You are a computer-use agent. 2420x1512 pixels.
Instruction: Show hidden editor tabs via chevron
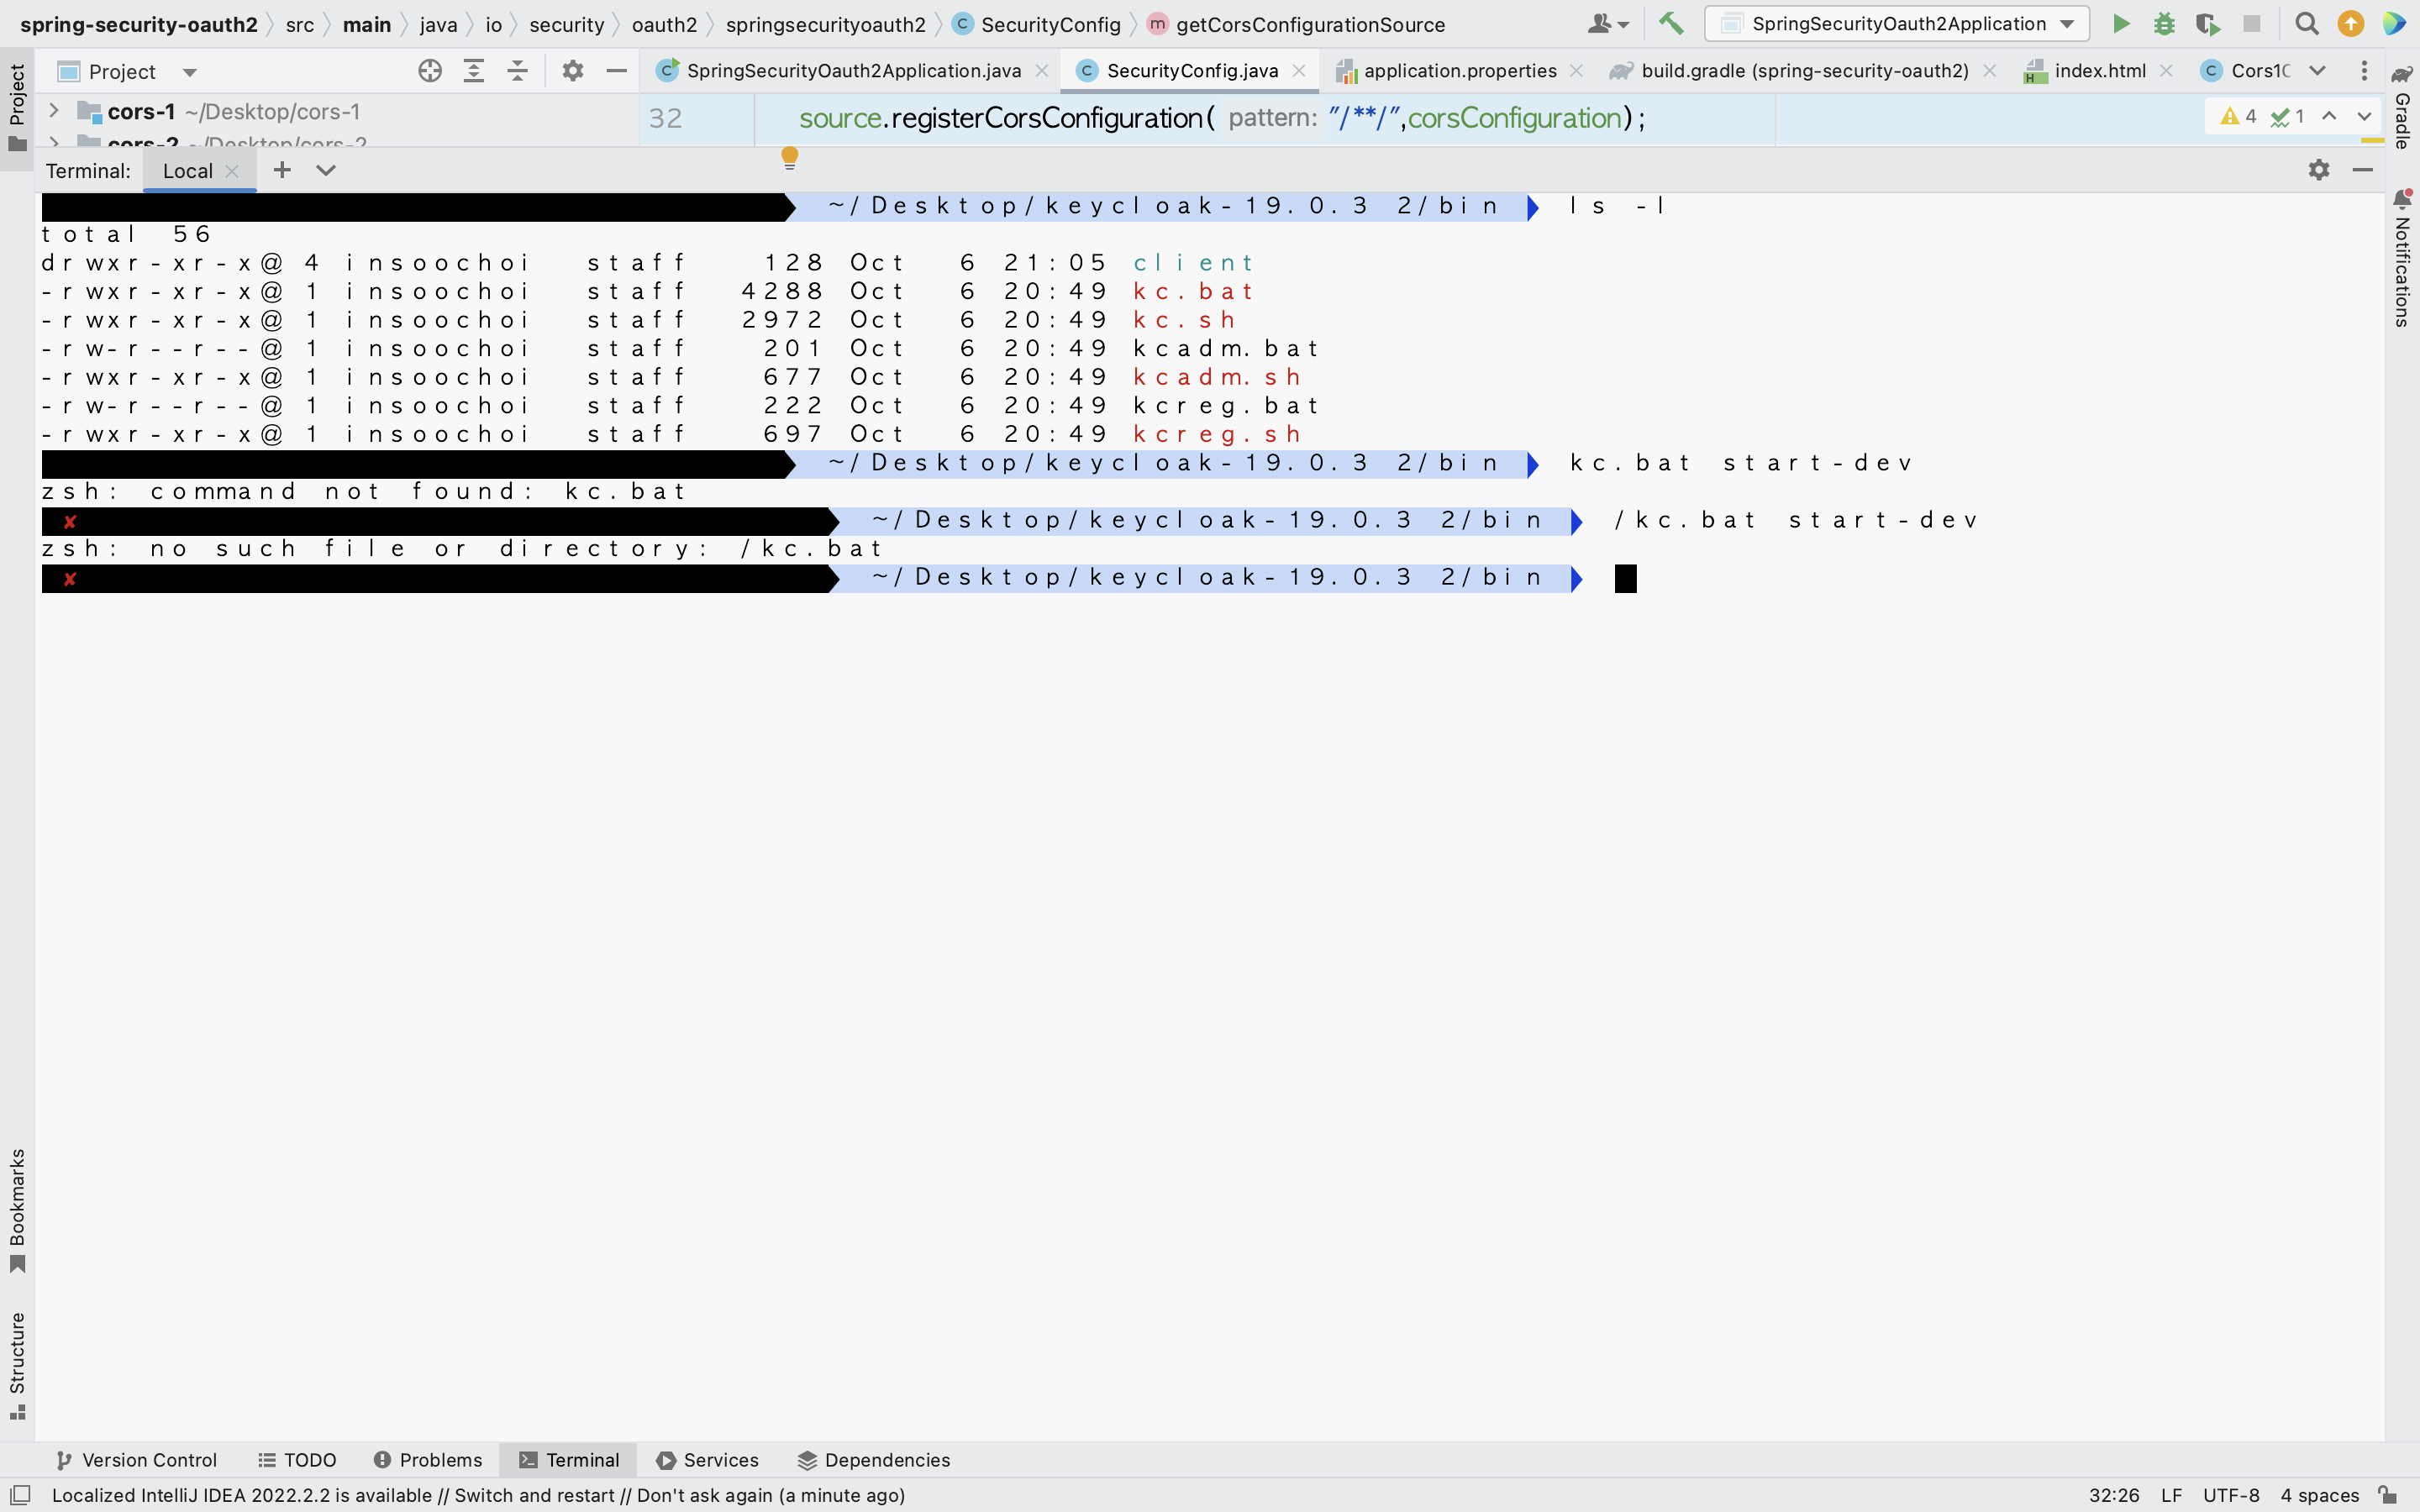(2318, 71)
